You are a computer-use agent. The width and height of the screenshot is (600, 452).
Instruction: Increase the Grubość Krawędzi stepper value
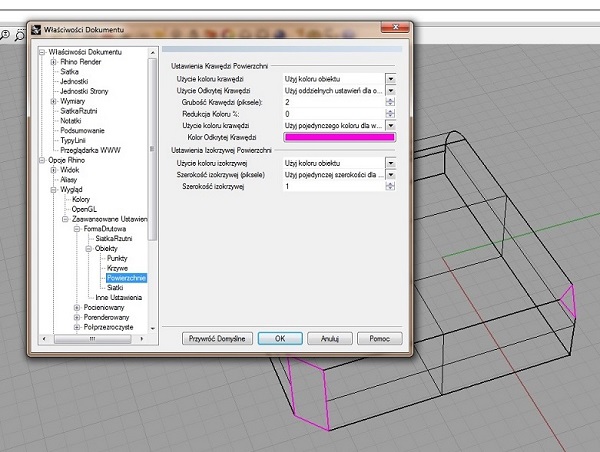point(391,99)
